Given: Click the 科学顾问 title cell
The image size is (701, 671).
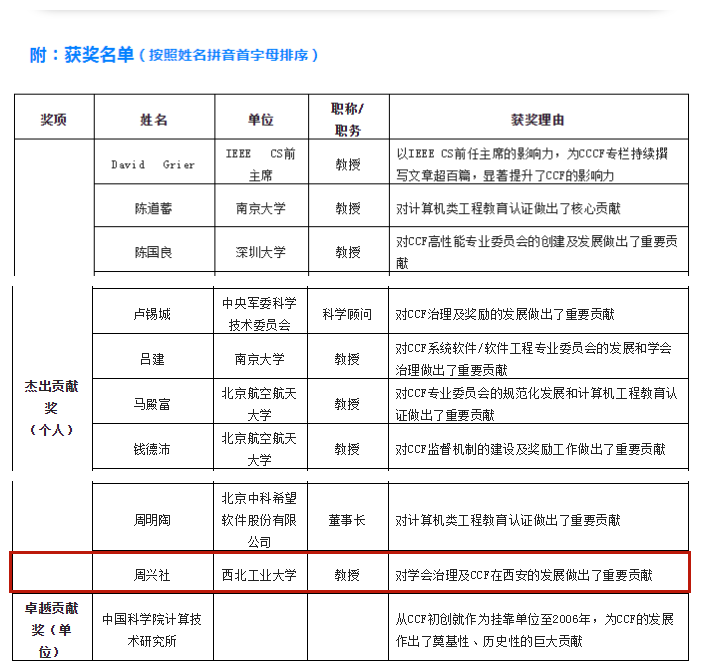Looking at the screenshot, I should 346,314.
